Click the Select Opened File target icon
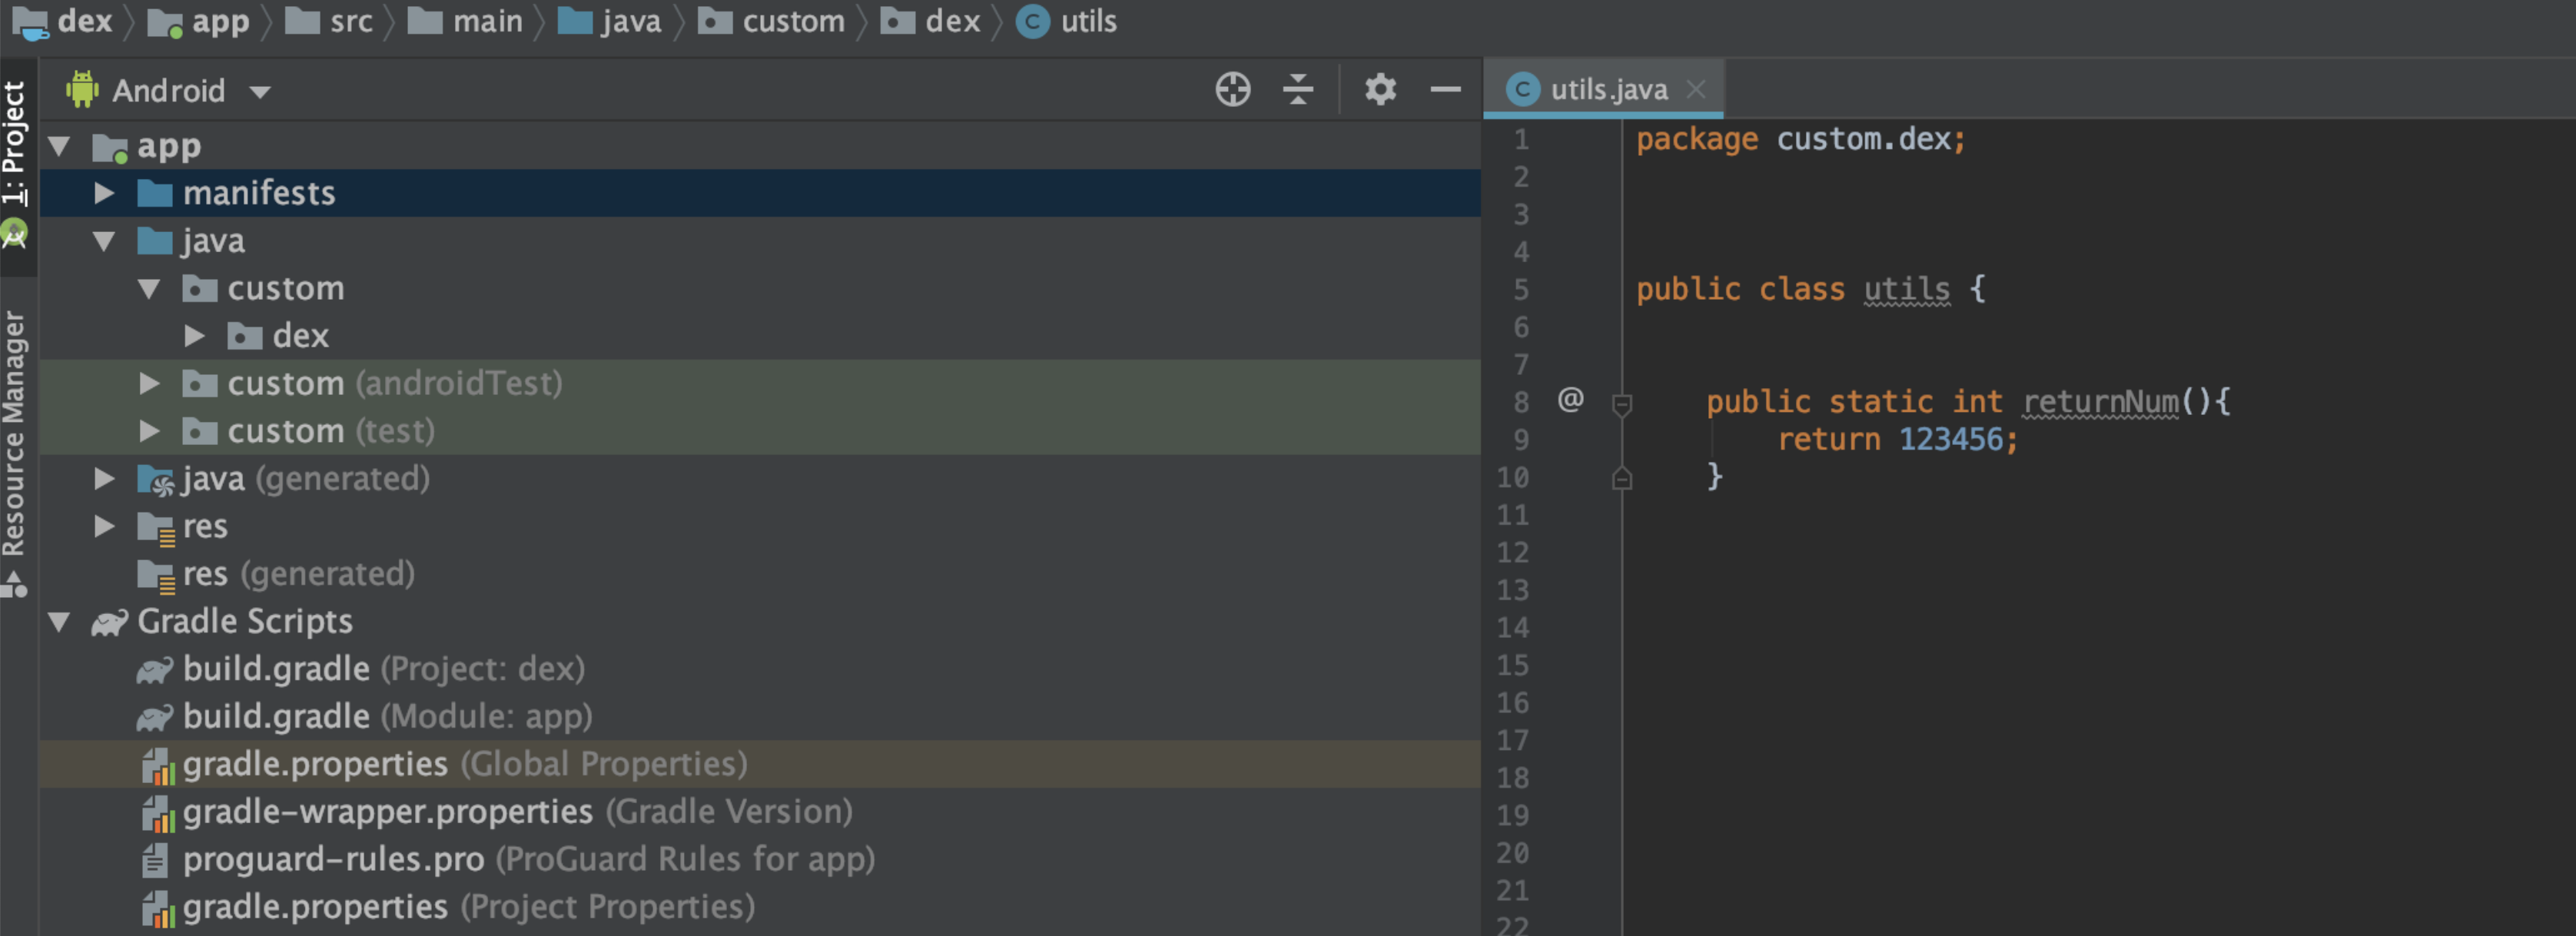This screenshot has width=2576, height=936. pyautogui.click(x=1233, y=89)
